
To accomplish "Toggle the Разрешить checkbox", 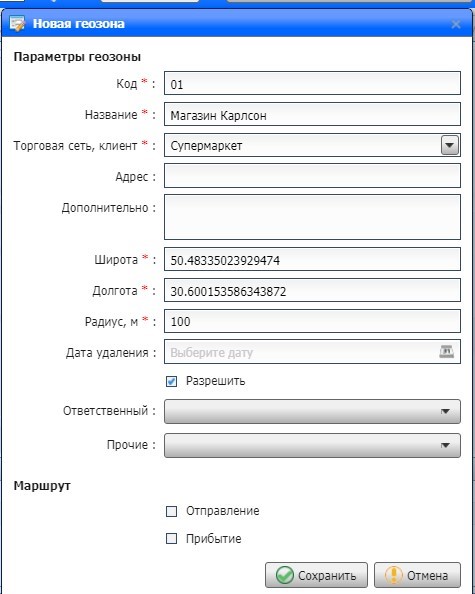I will [172, 381].
